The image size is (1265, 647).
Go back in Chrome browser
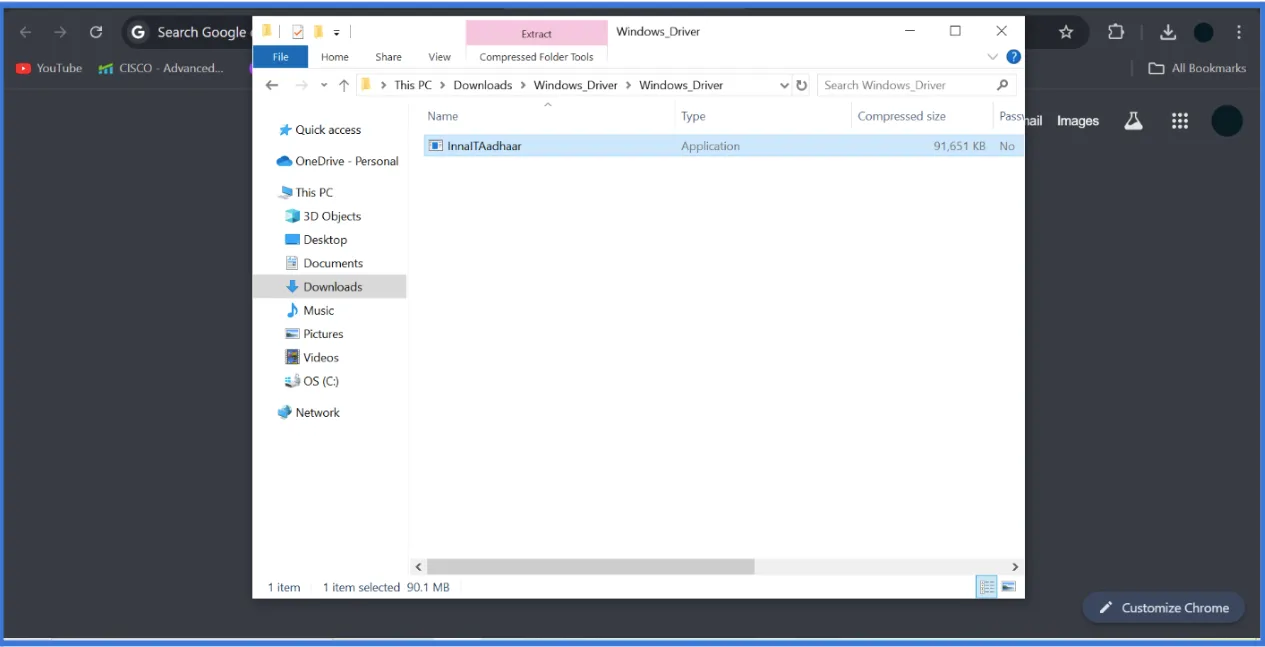(26, 32)
